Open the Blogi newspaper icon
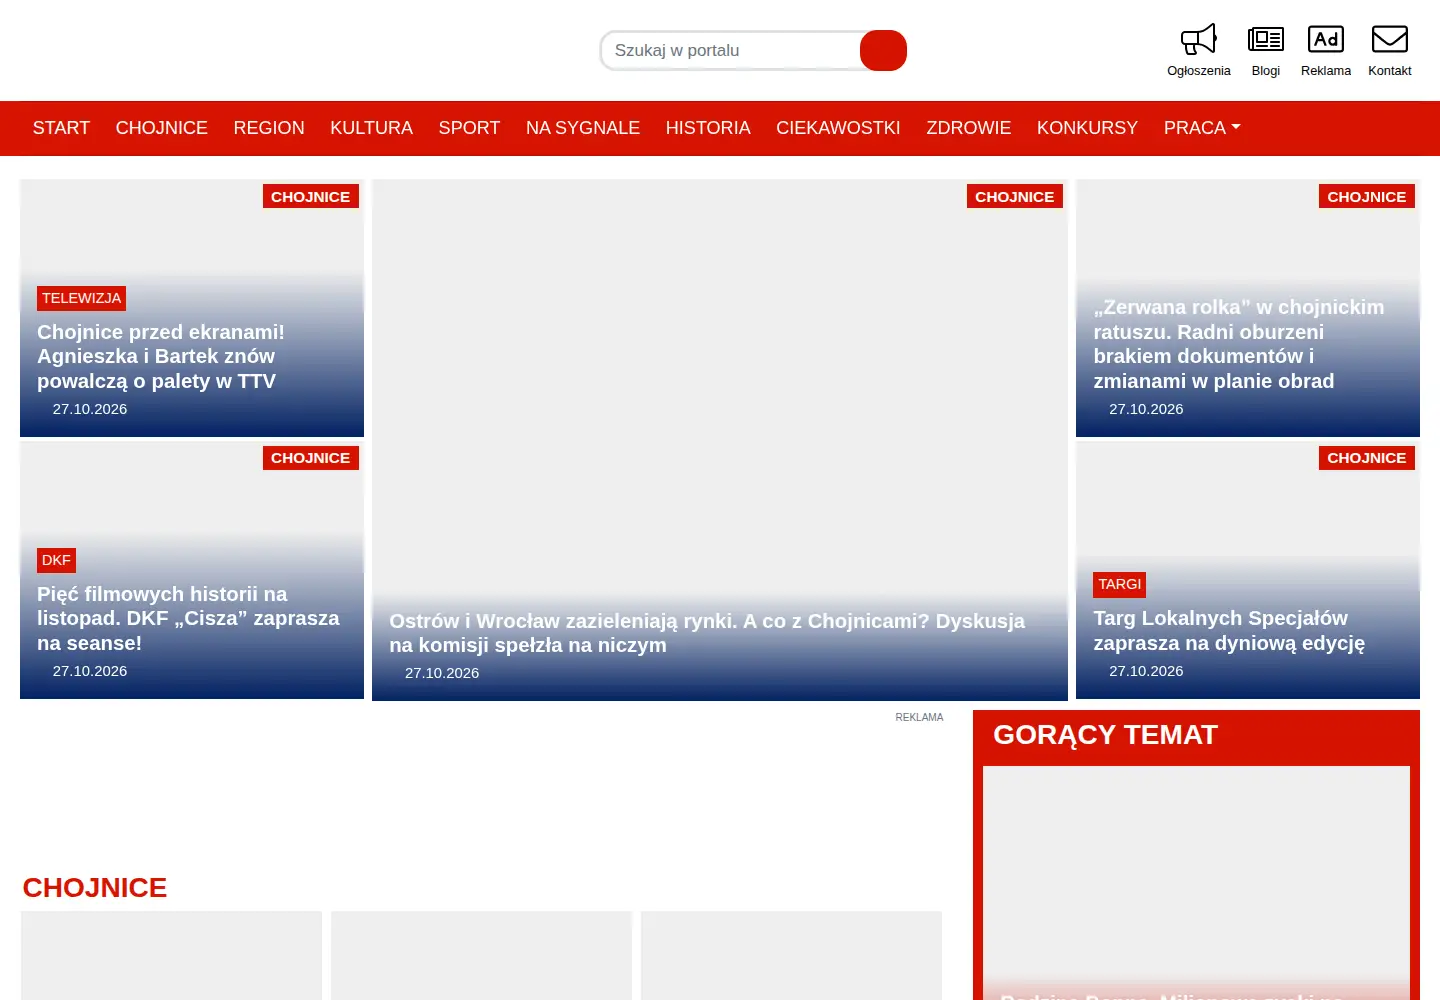1440x1000 pixels. point(1265,40)
